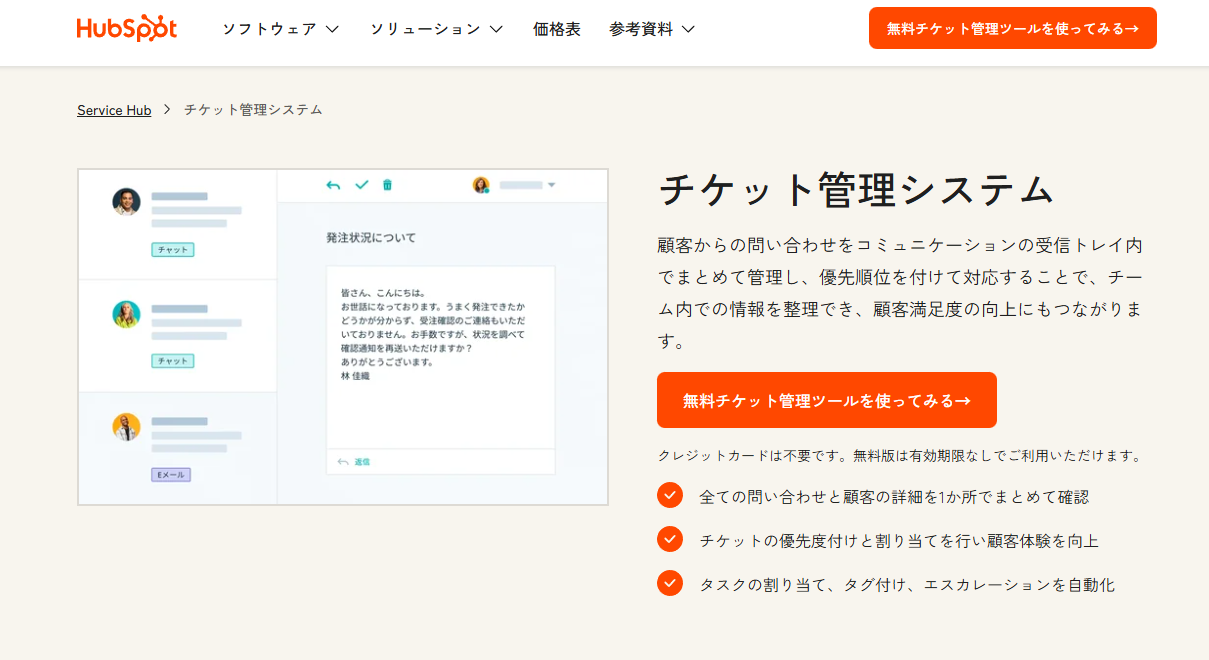Image resolution: width=1209 pixels, height=660 pixels.
Task: Click the orange checkmark beside the automation benefit
Action: pos(670,583)
